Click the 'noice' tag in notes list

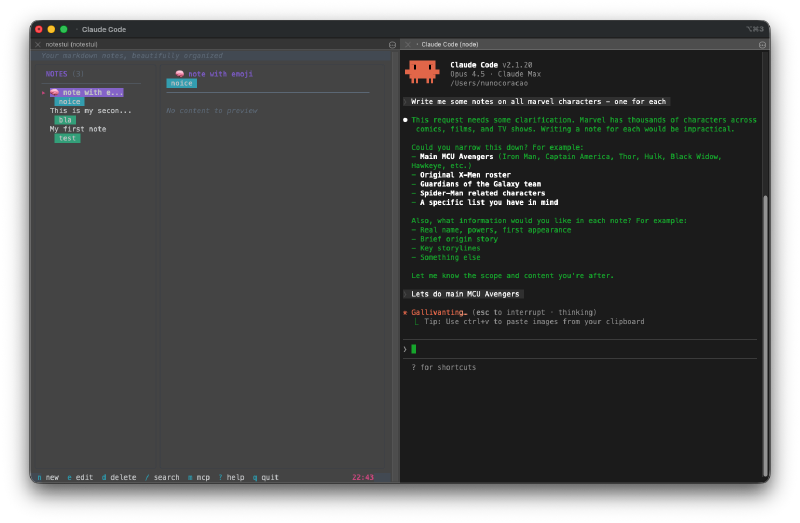[69, 102]
